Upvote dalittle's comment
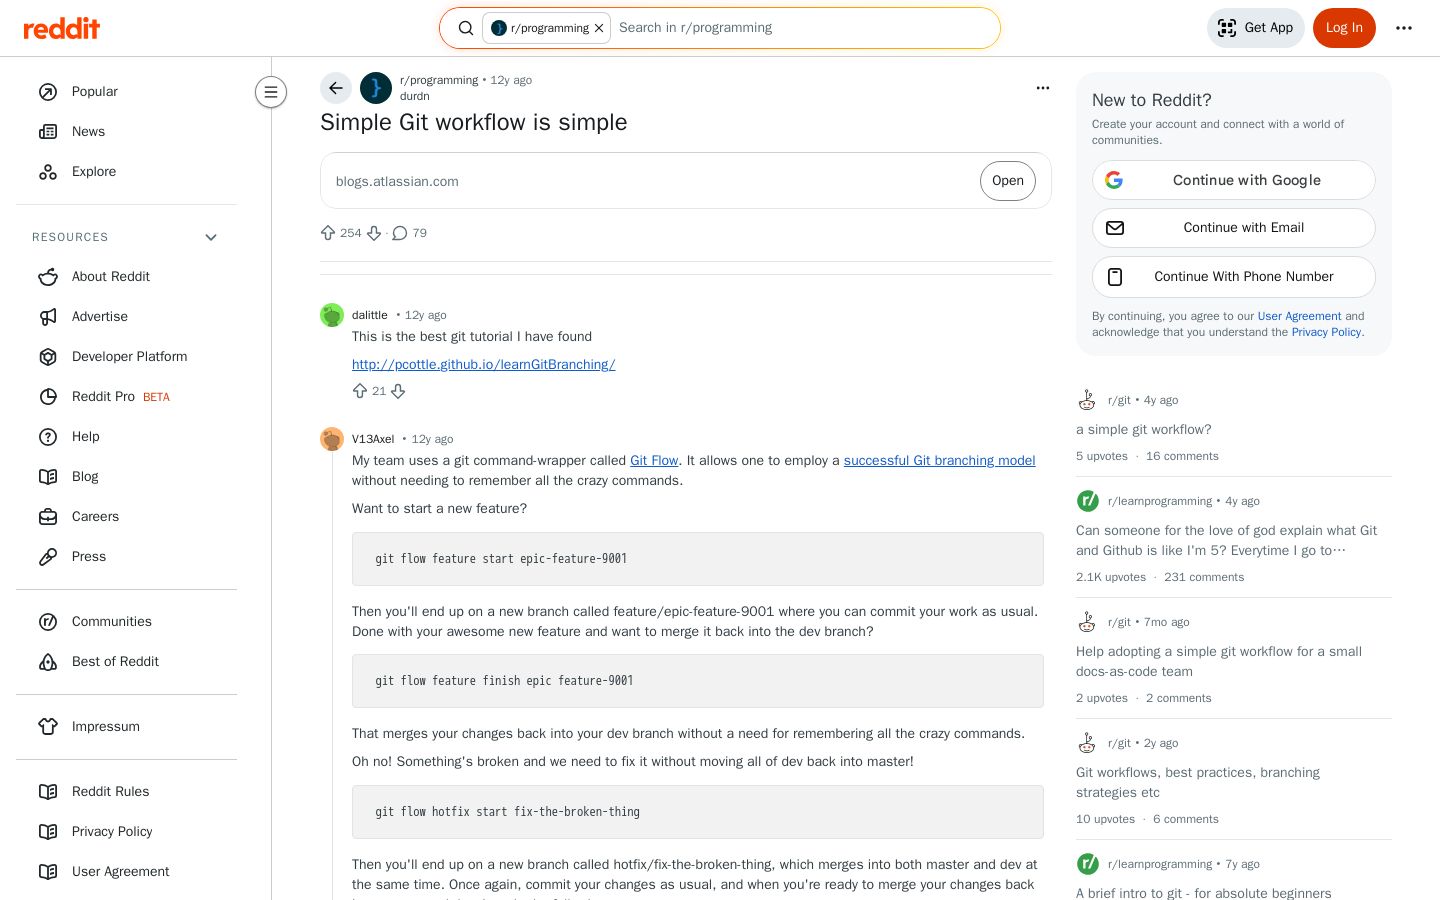This screenshot has height=900, width=1440. [x=360, y=391]
